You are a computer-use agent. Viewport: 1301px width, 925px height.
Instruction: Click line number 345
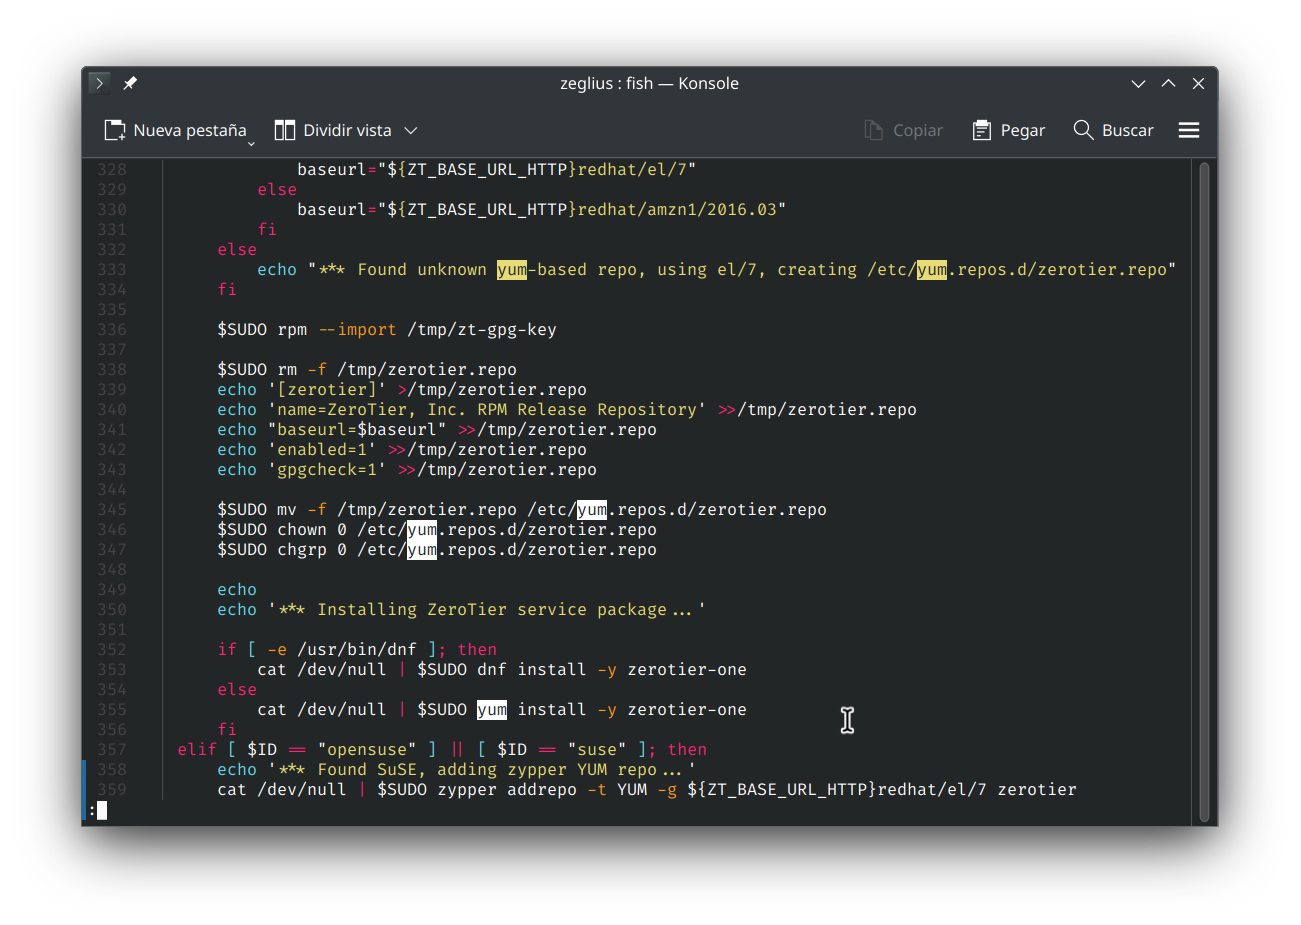click(x=112, y=510)
